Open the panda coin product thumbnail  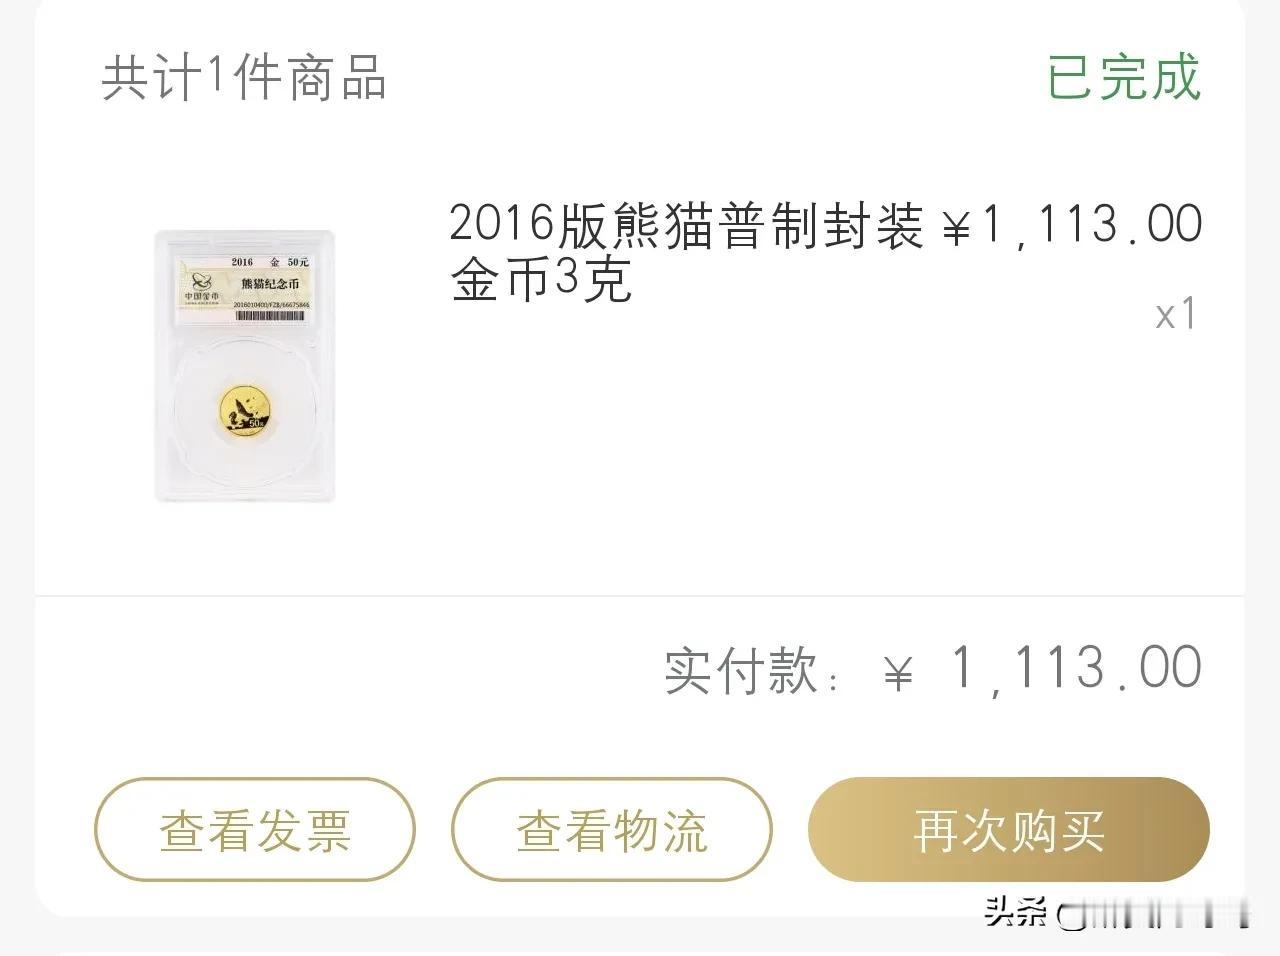point(245,366)
